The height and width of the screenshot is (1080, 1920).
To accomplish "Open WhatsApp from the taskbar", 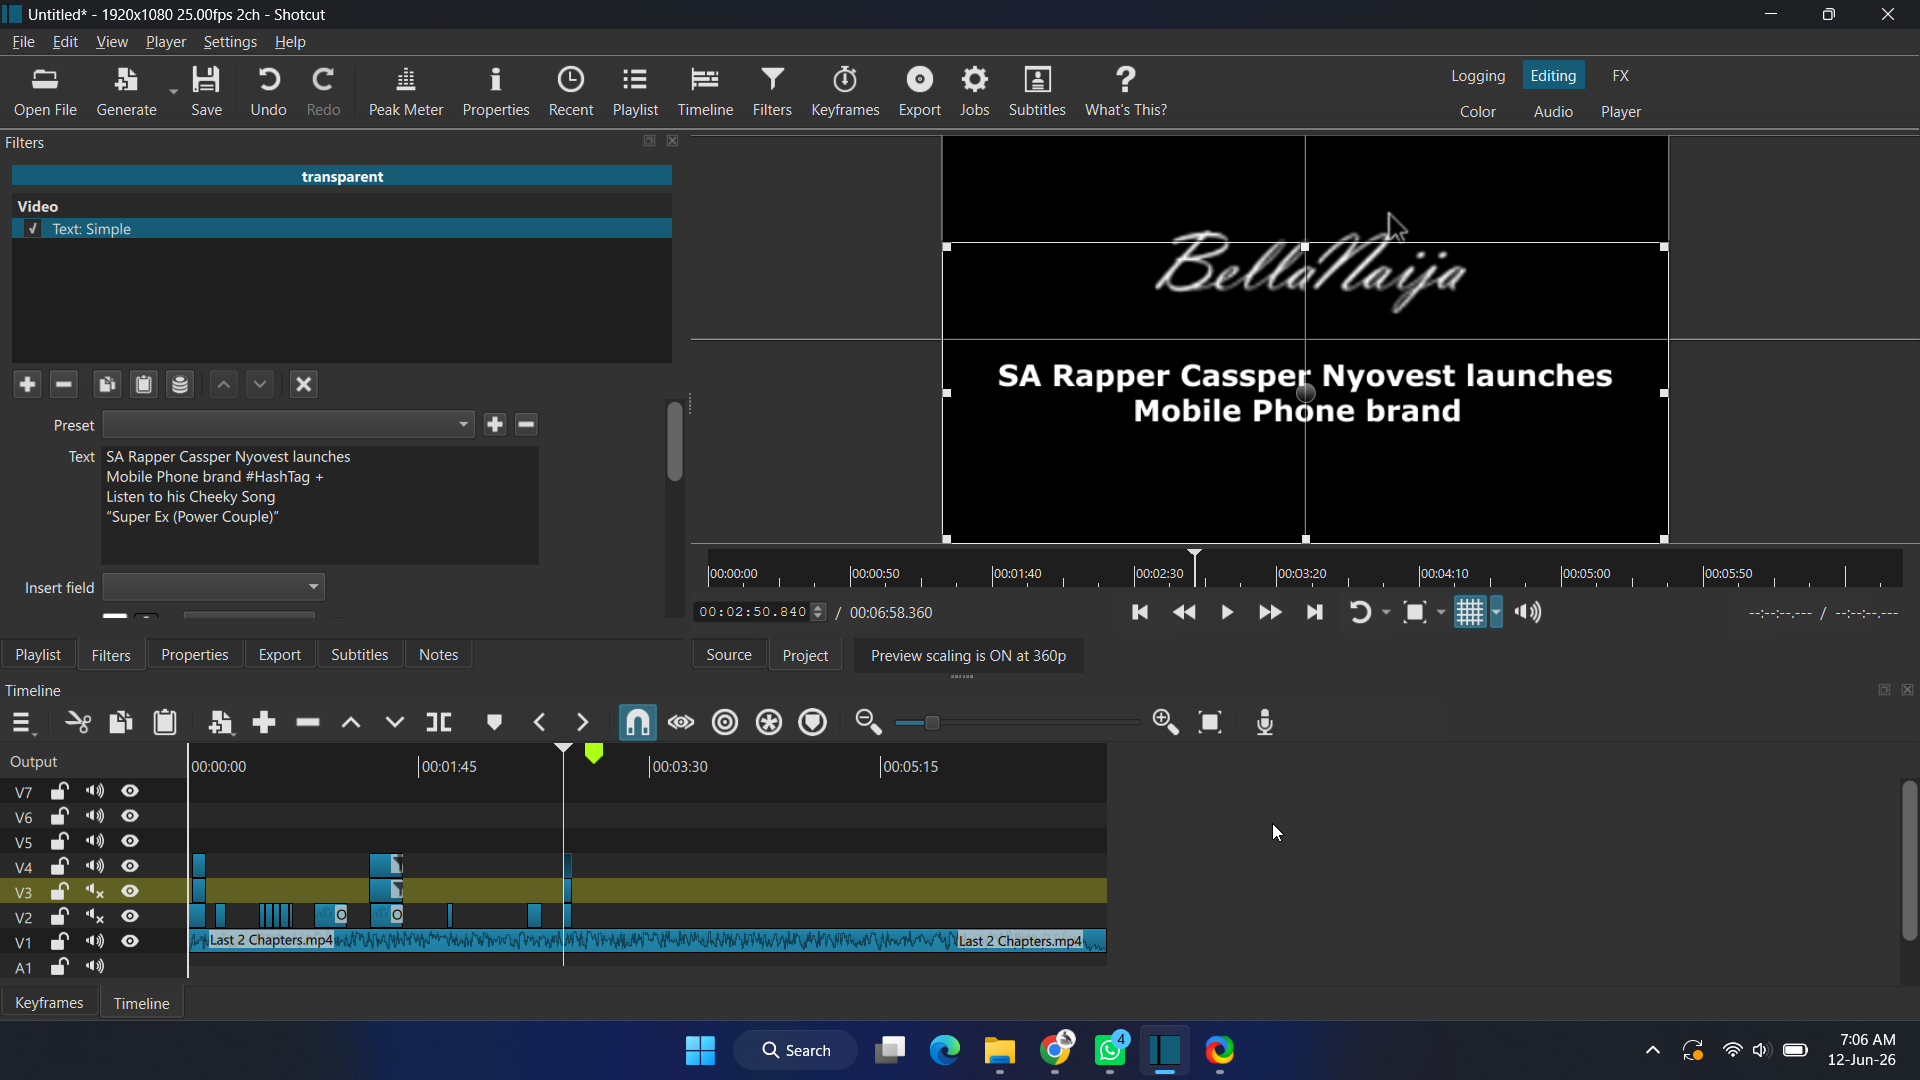I will coord(1110,1050).
